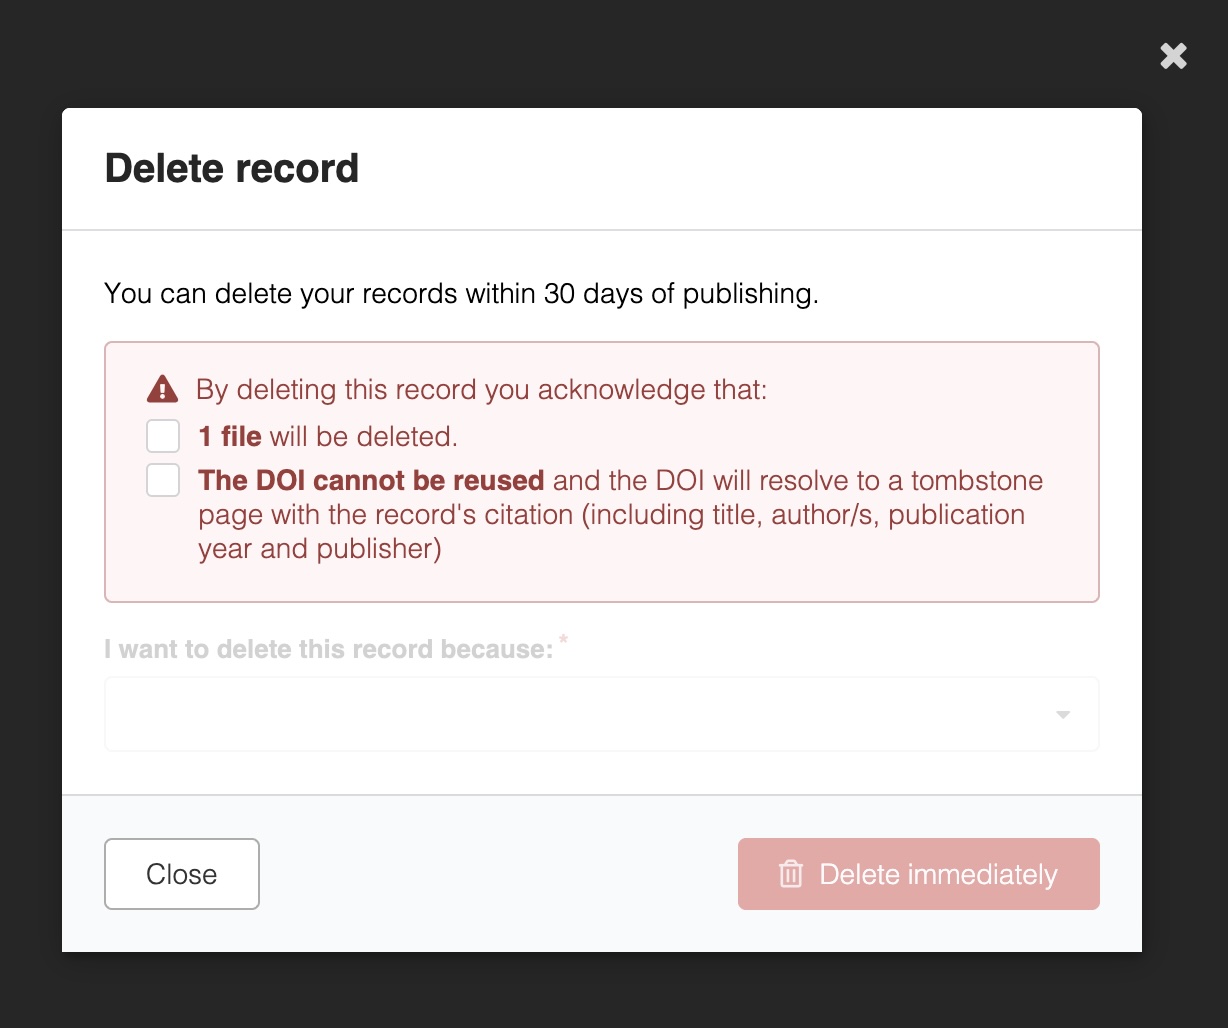Screen dimensions: 1228x1028
Task: Open the empty deletion reason select field
Action: pos(580,714)
